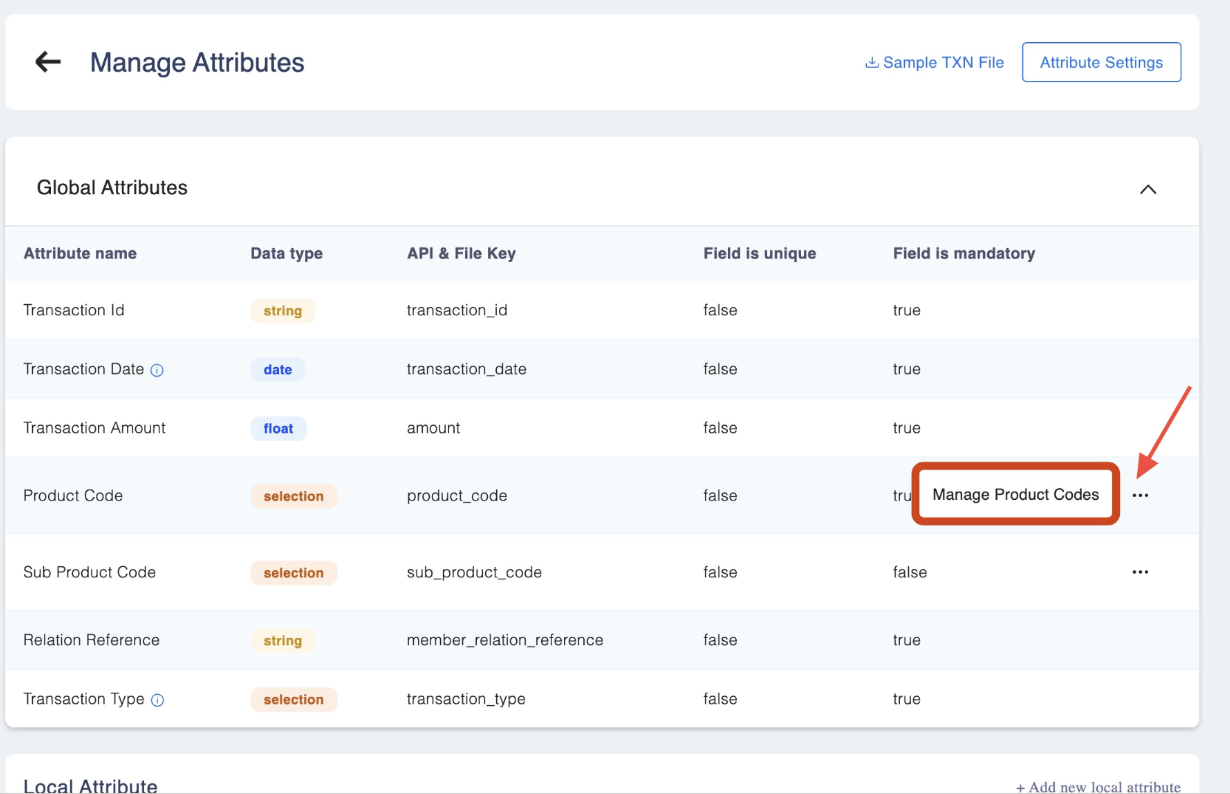The image size is (1230, 794).
Task: Open three-dot menu for Sub Product Code
Action: coord(1140,572)
